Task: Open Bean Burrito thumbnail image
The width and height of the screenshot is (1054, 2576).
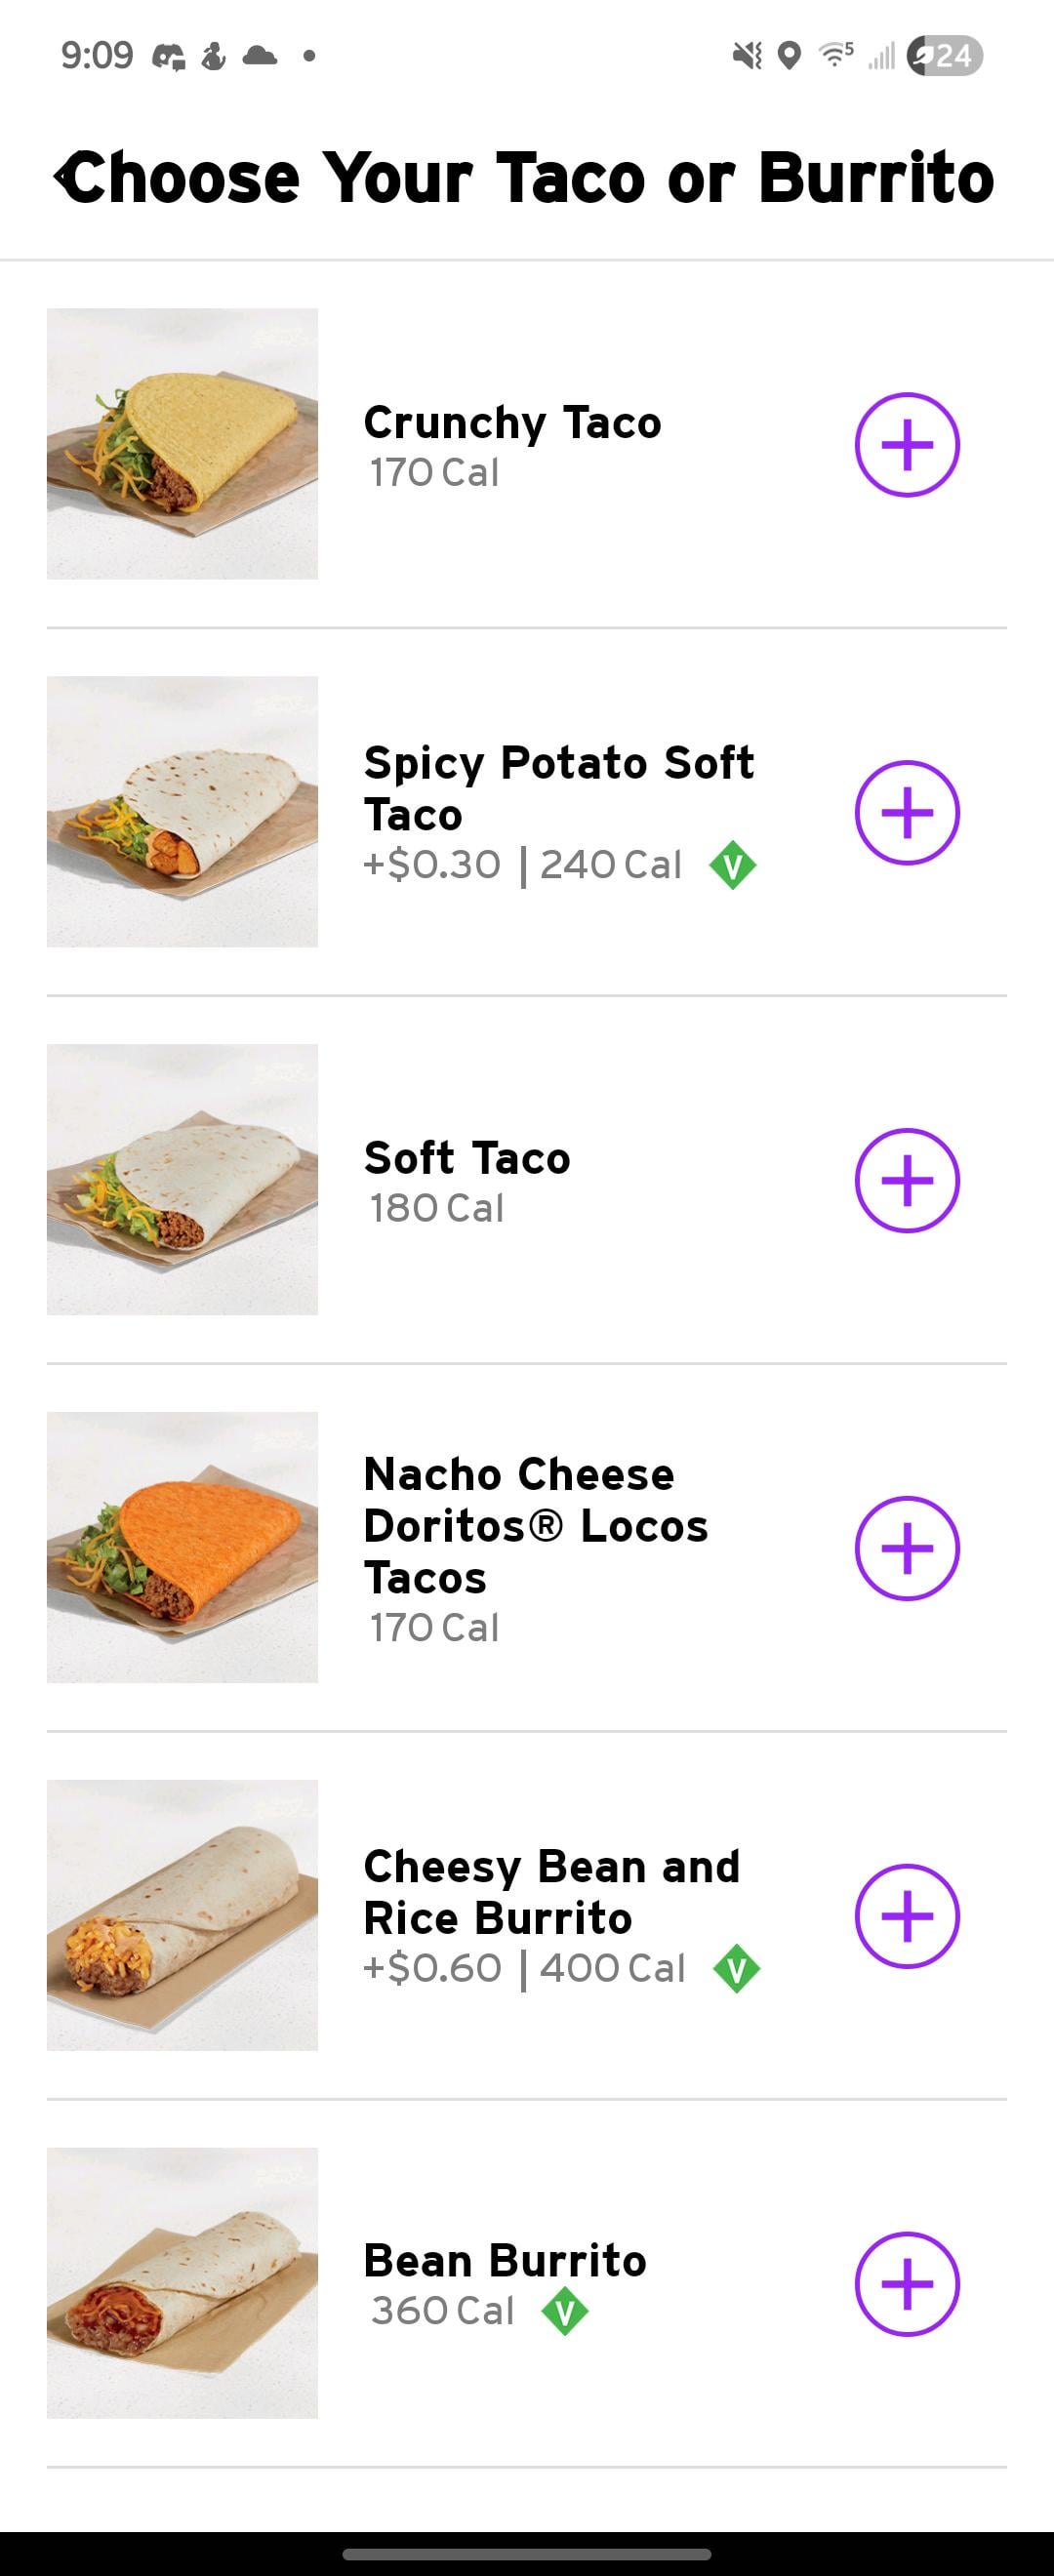Action: [182, 2284]
